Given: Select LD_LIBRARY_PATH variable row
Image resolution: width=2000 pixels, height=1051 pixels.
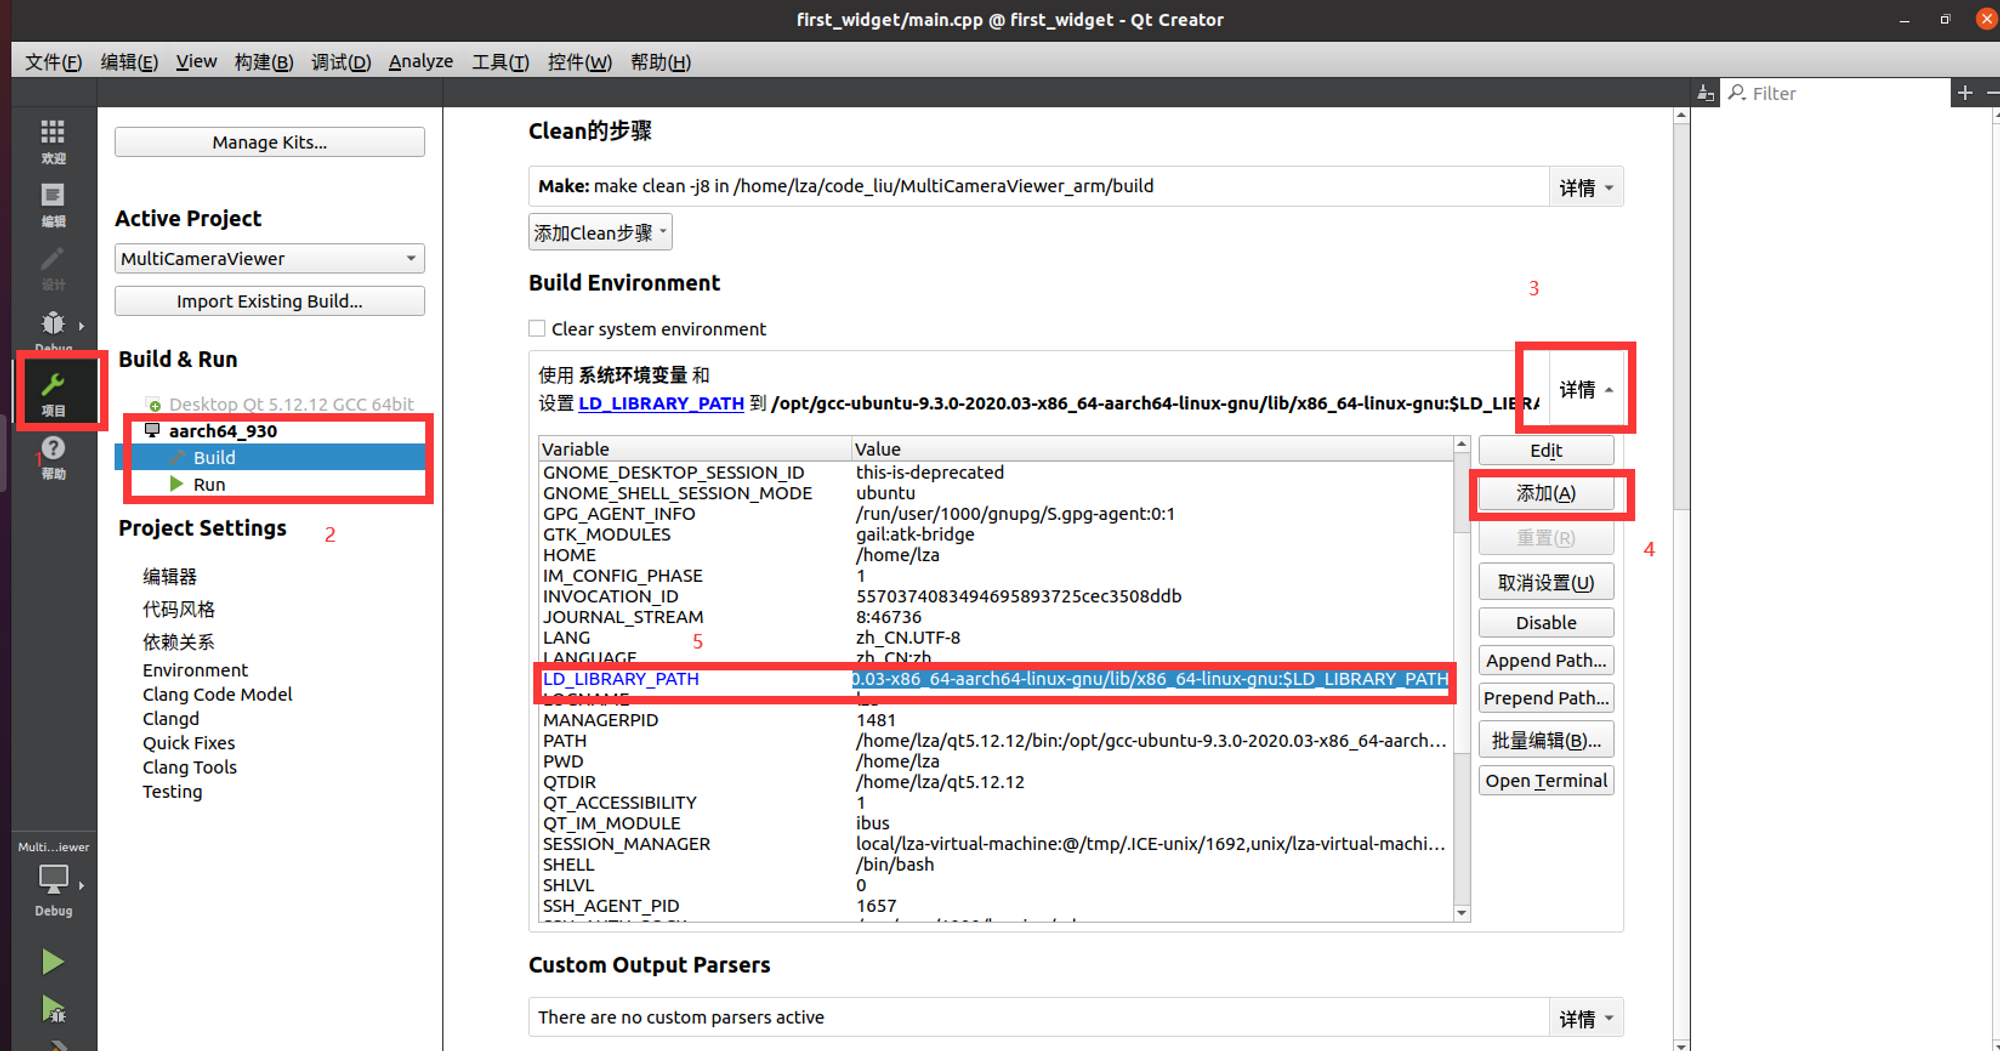Looking at the screenshot, I should [x=995, y=679].
